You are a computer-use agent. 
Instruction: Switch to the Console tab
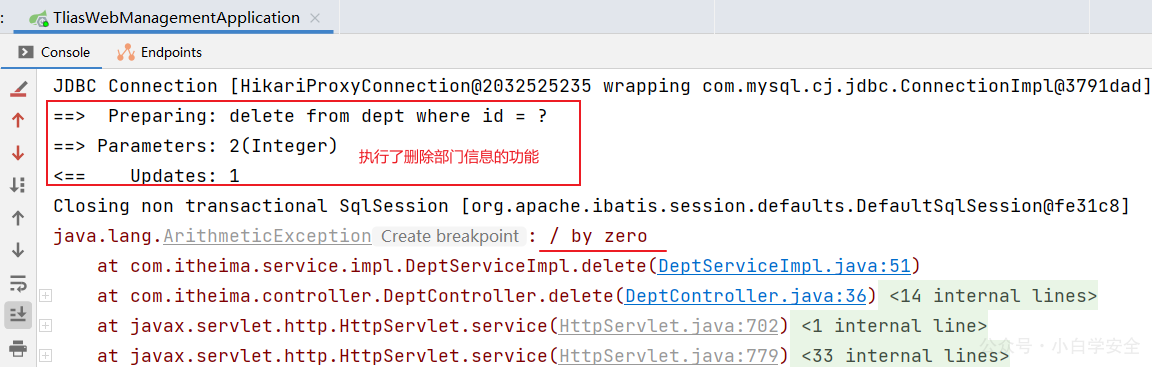(54, 53)
